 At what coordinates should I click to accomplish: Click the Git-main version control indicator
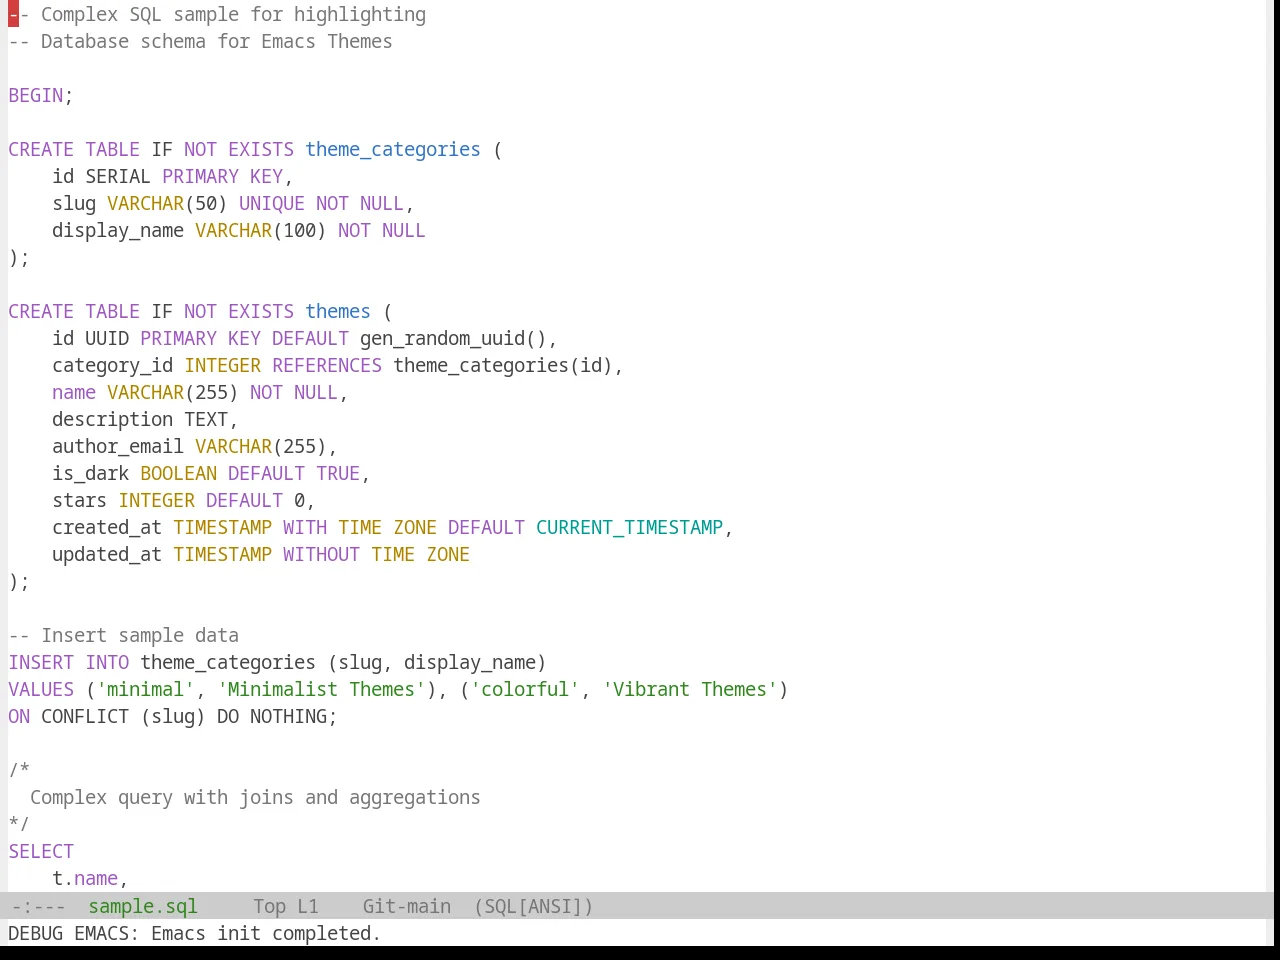point(406,906)
